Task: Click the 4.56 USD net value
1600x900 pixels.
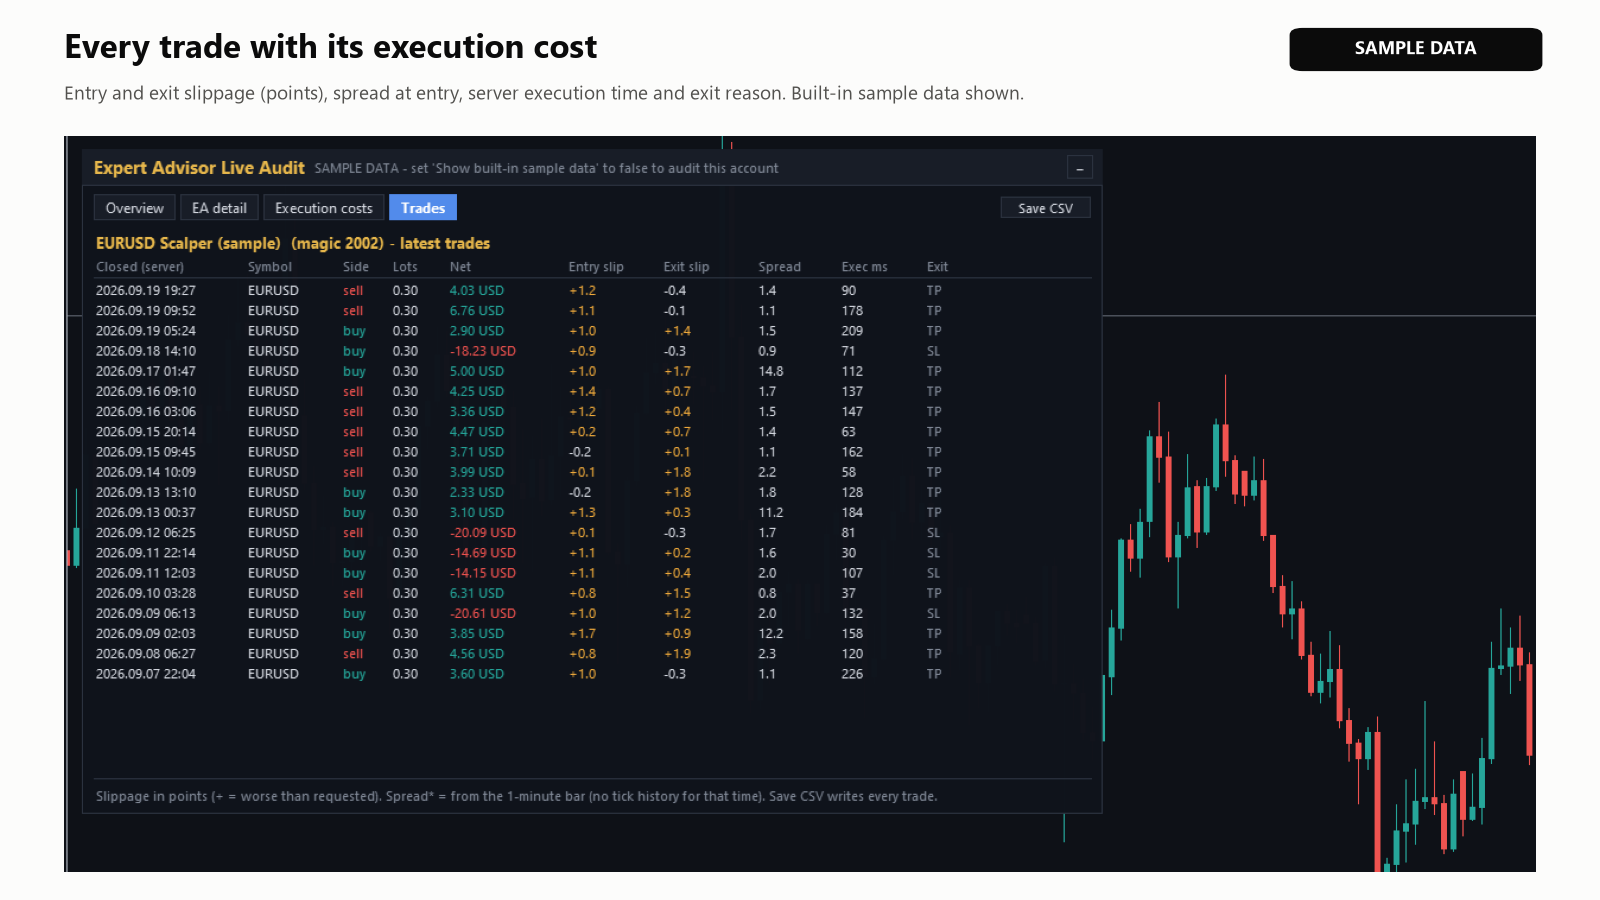Action: (476, 654)
